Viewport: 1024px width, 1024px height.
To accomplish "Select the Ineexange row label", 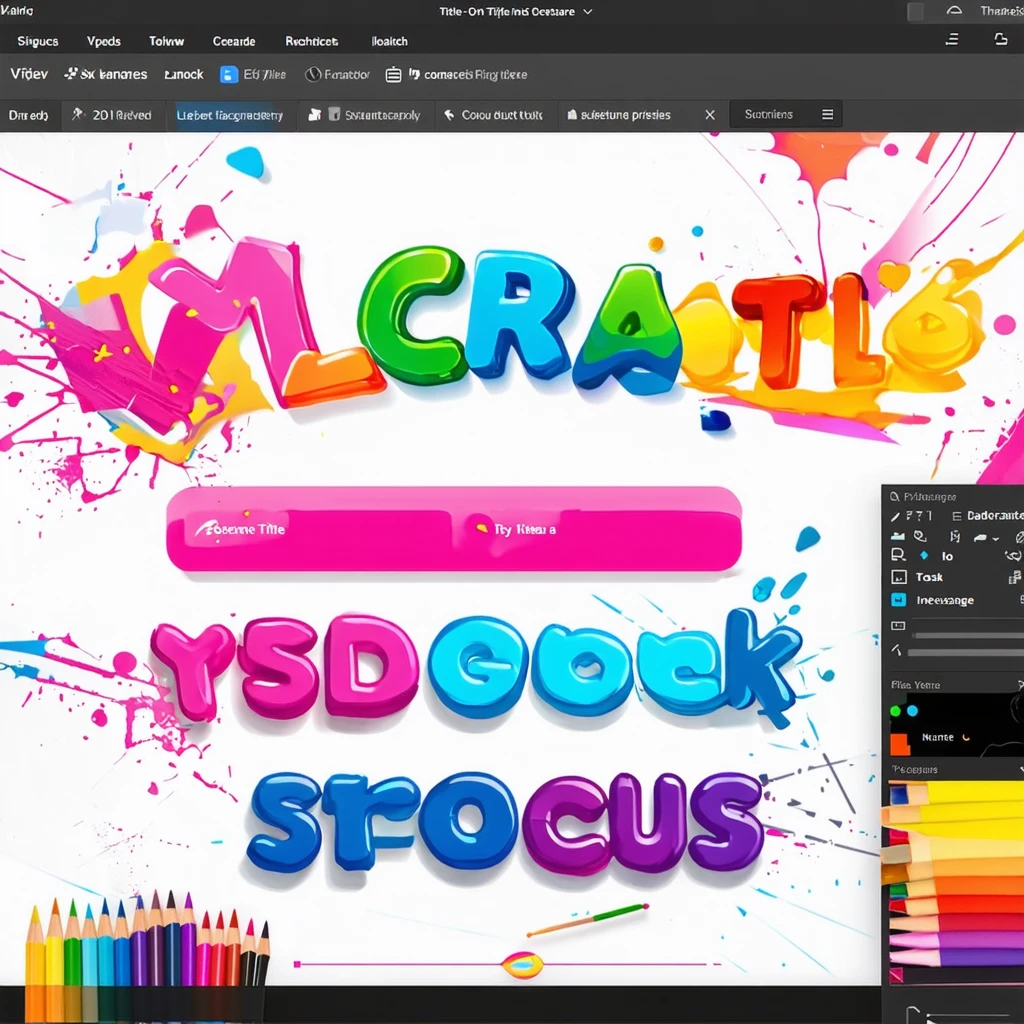I will 945,600.
